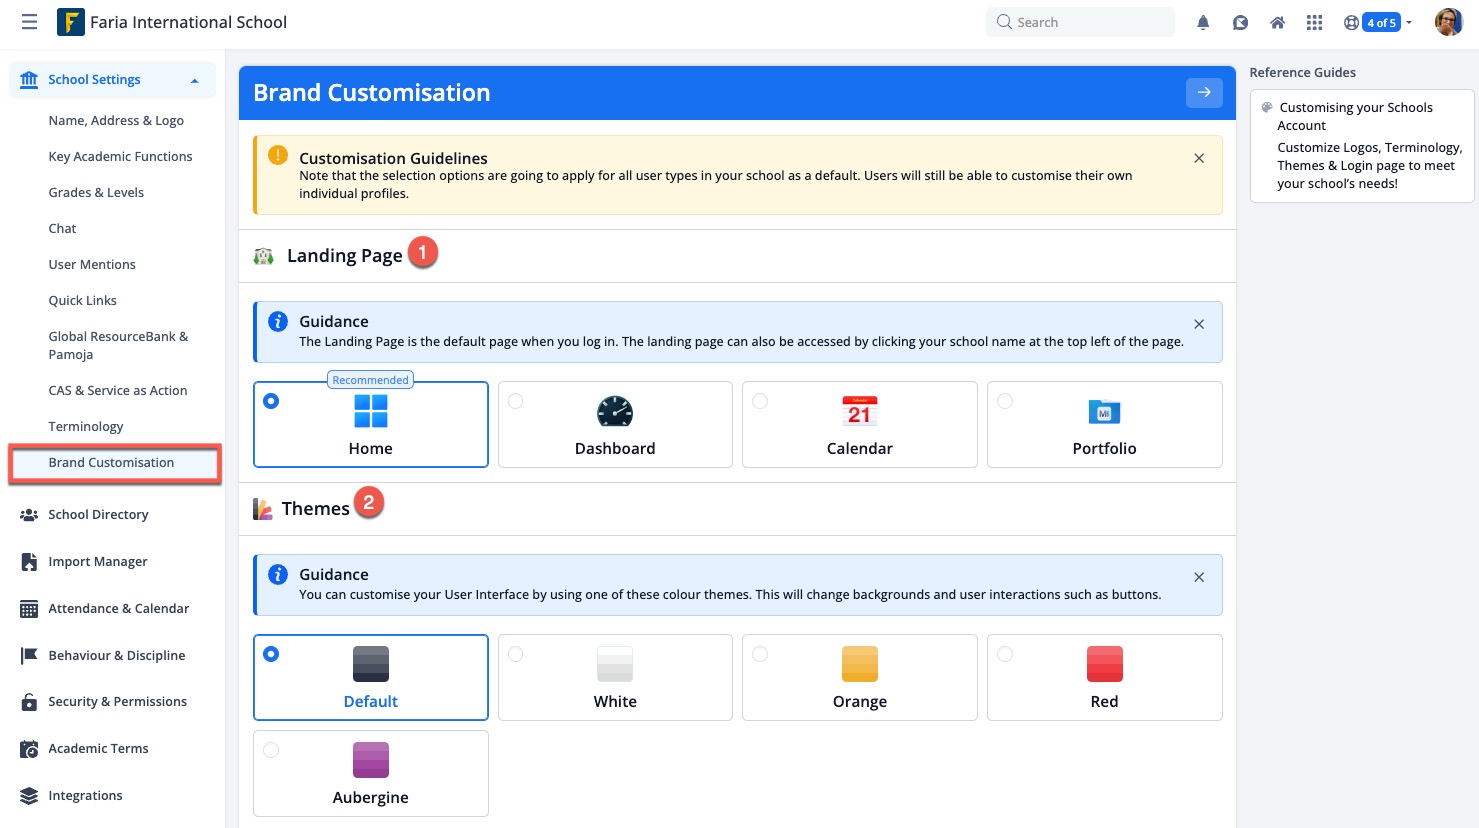This screenshot has height=828, width=1479.
Task: Click the Recommended badge on Home
Action: [370, 380]
